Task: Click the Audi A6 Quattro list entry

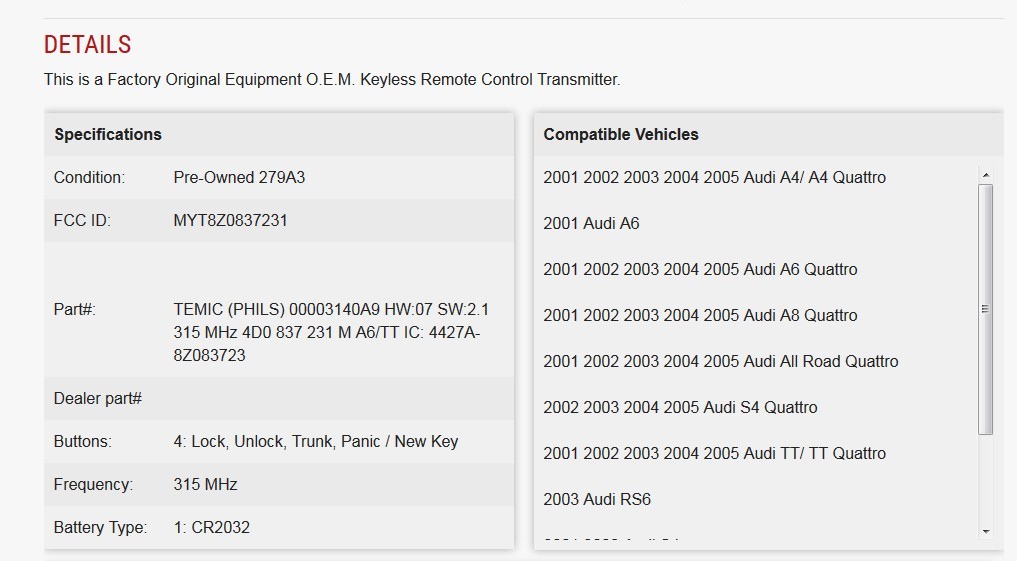Action: point(700,269)
